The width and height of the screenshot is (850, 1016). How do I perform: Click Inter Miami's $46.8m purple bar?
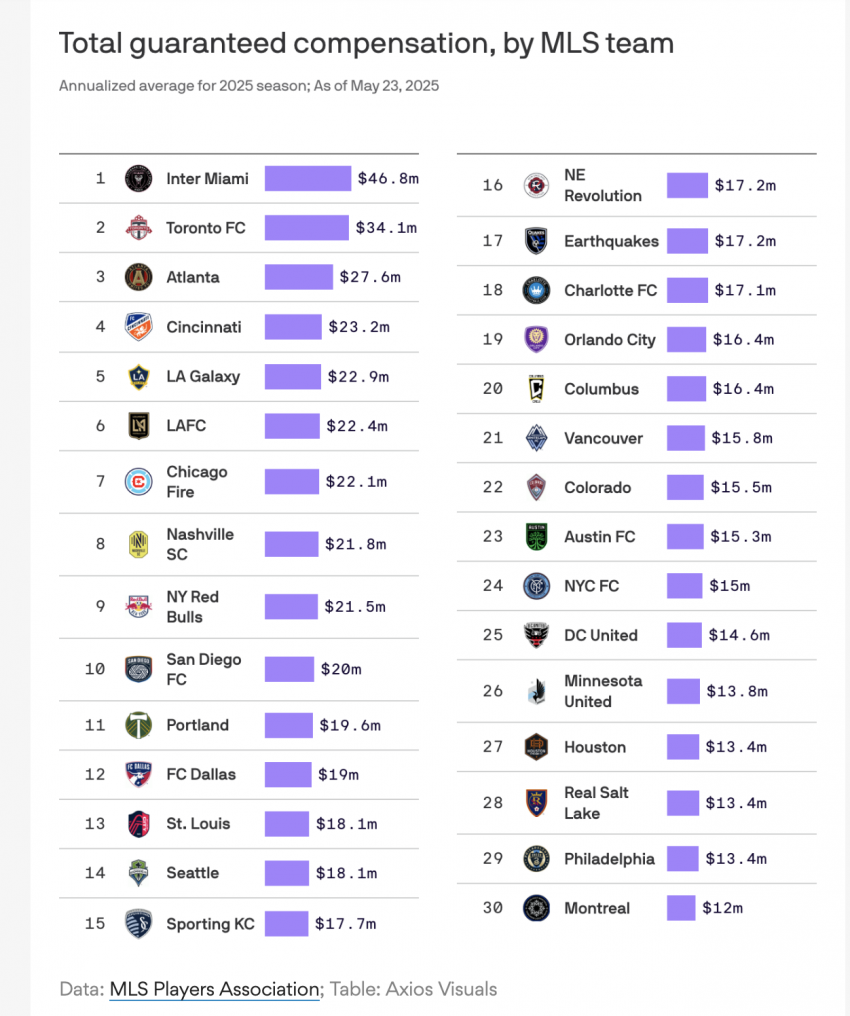pyautogui.click(x=308, y=179)
